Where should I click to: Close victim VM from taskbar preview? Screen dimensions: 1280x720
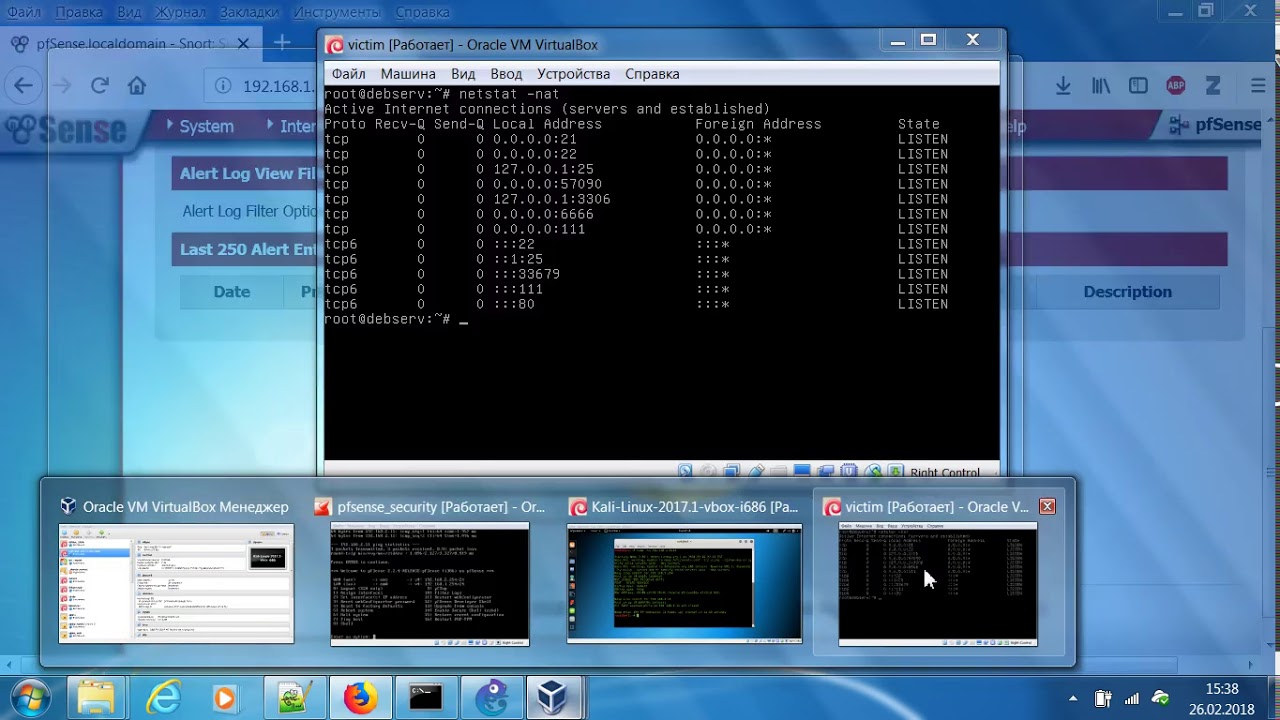click(x=1047, y=507)
